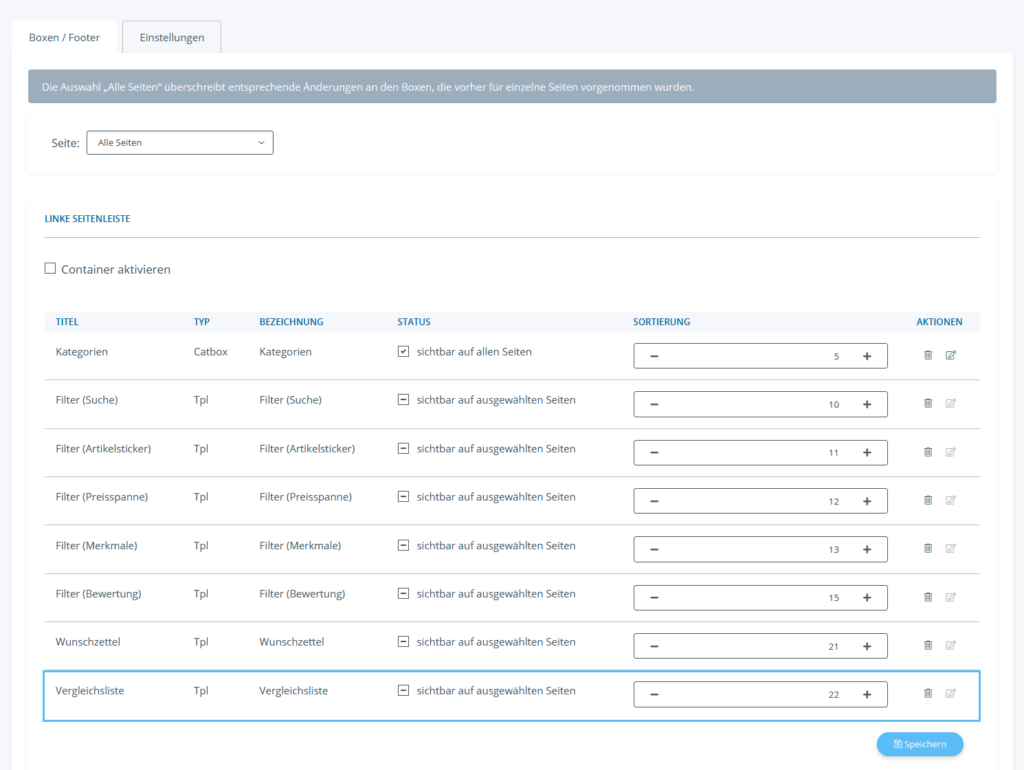Image resolution: width=1024 pixels, height=770 pixels.
Task: Delete the Wunschzettel box
Action: [x=928, y=645]
